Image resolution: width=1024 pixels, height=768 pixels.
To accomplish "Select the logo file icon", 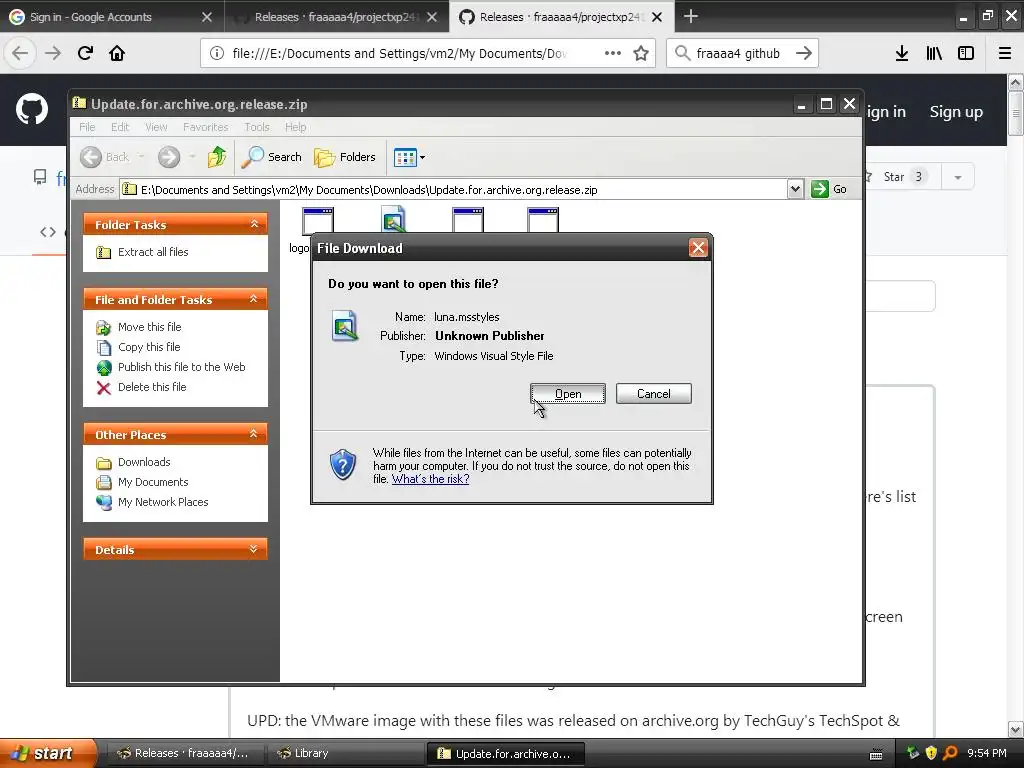I will pyautogui.click(x=318, y=219).
